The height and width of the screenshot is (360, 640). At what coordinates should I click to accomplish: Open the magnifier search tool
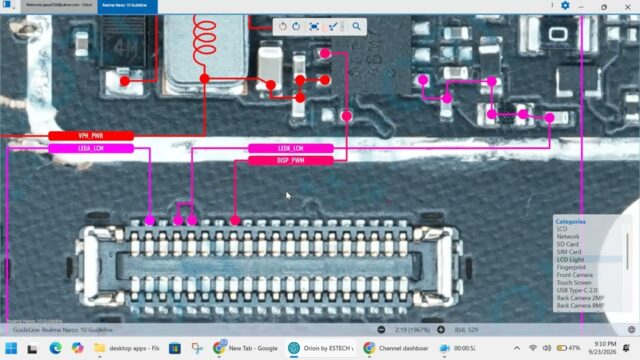tap(356, 27)
